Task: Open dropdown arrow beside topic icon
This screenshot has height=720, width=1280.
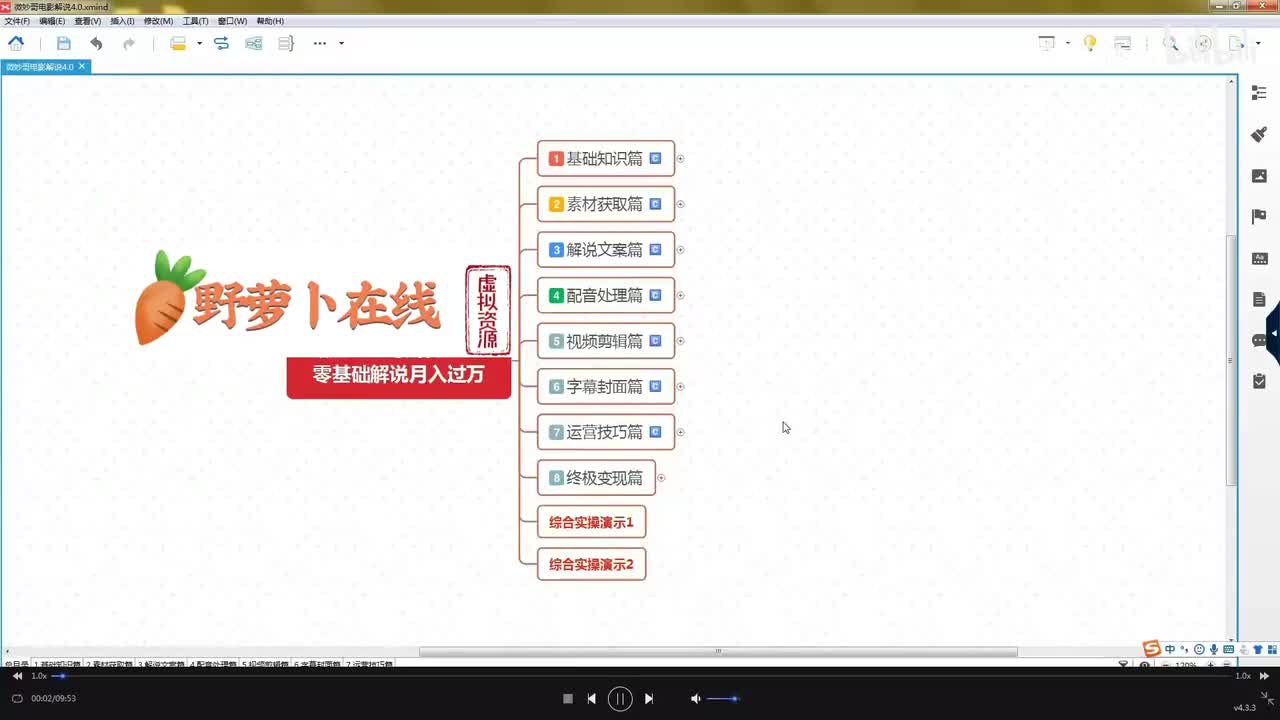Action: coord(199,43)
